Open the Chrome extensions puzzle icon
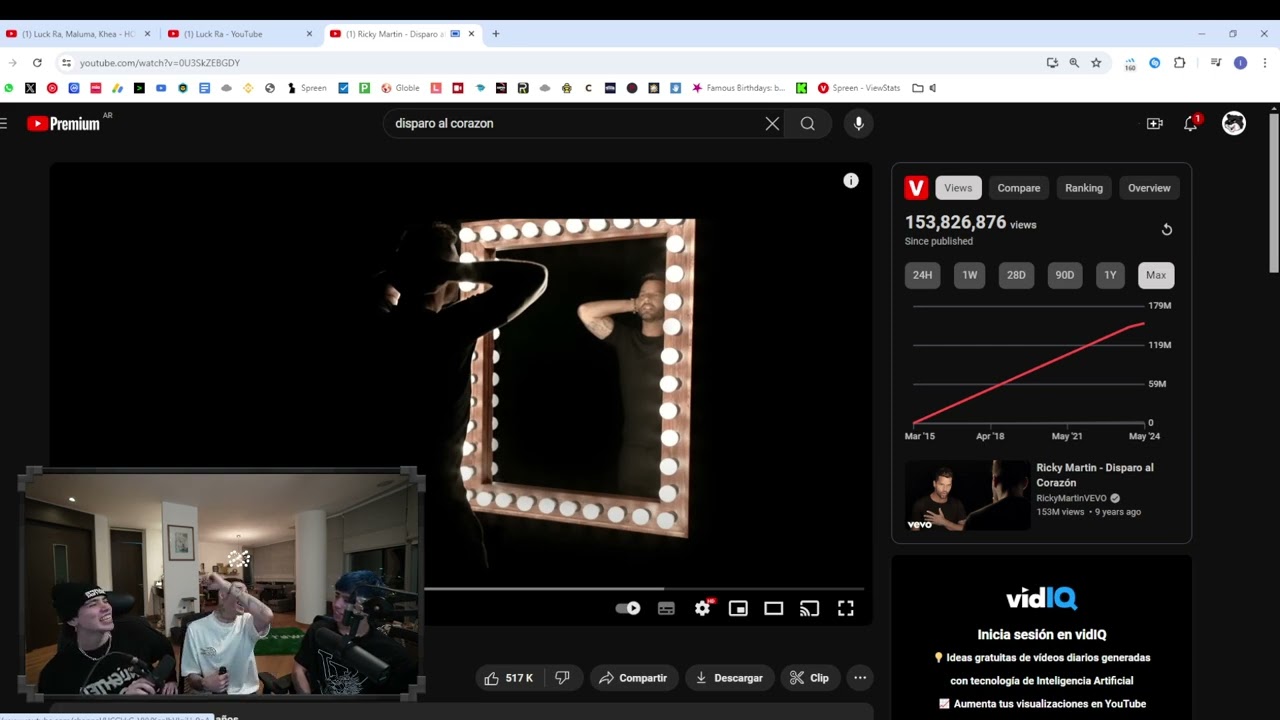 coord(1180,62)
